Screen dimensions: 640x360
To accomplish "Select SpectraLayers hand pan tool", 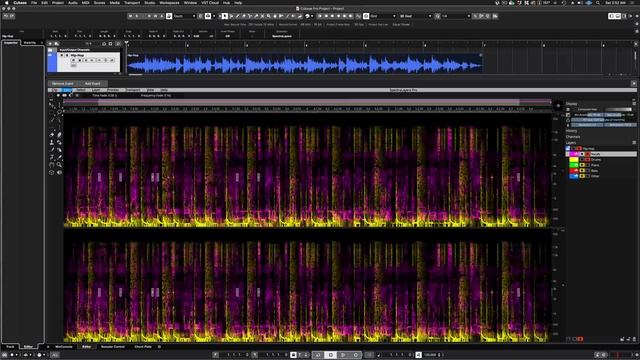I will pyautogui.click(x=51, y=165).
